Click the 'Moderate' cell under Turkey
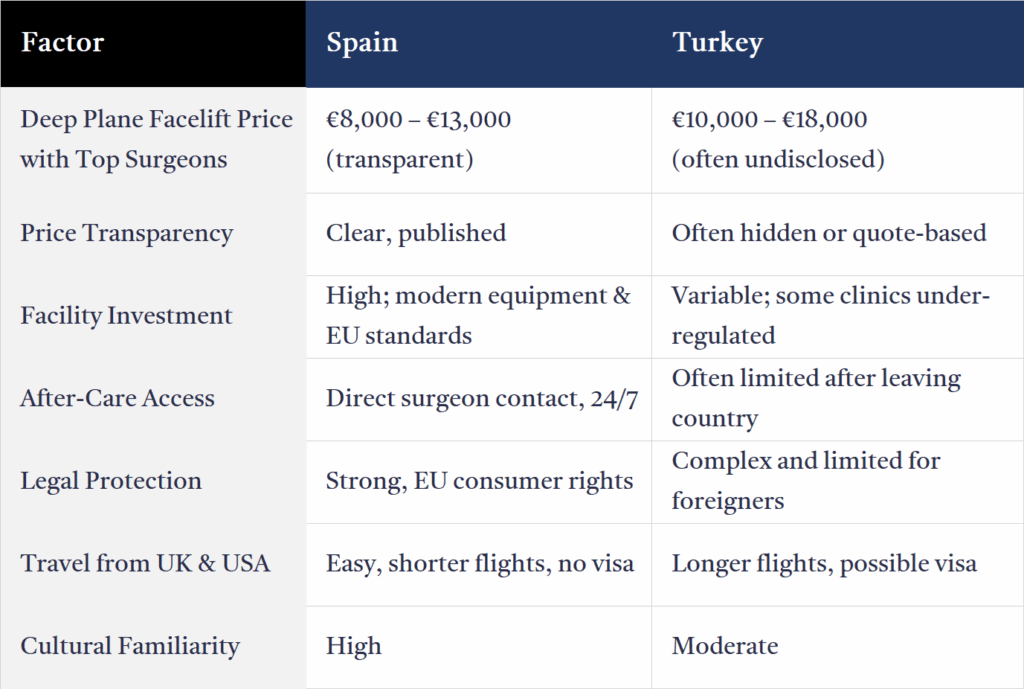The image size is (1024, 689). click(725, 646)
